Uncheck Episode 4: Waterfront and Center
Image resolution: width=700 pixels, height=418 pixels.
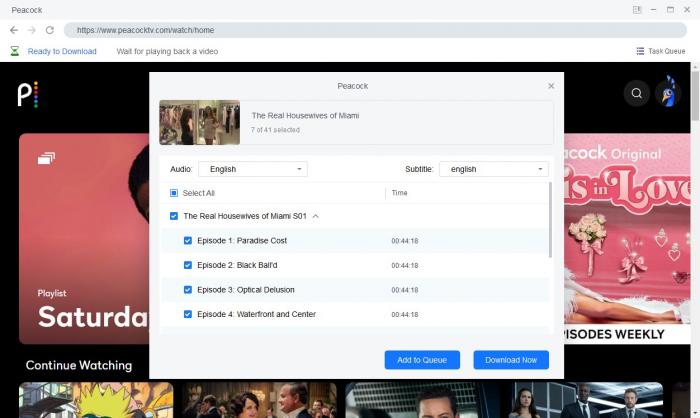point(188,314)
